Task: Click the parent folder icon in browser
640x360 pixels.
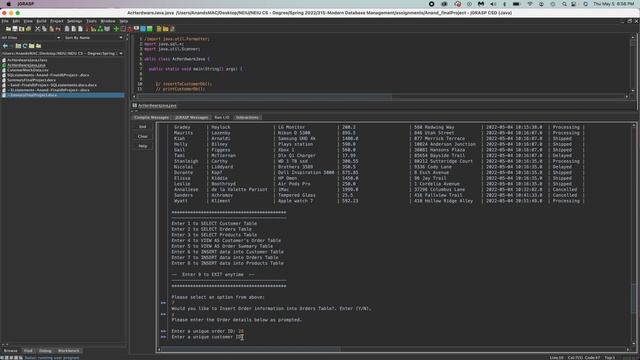Action: (18, 46)
